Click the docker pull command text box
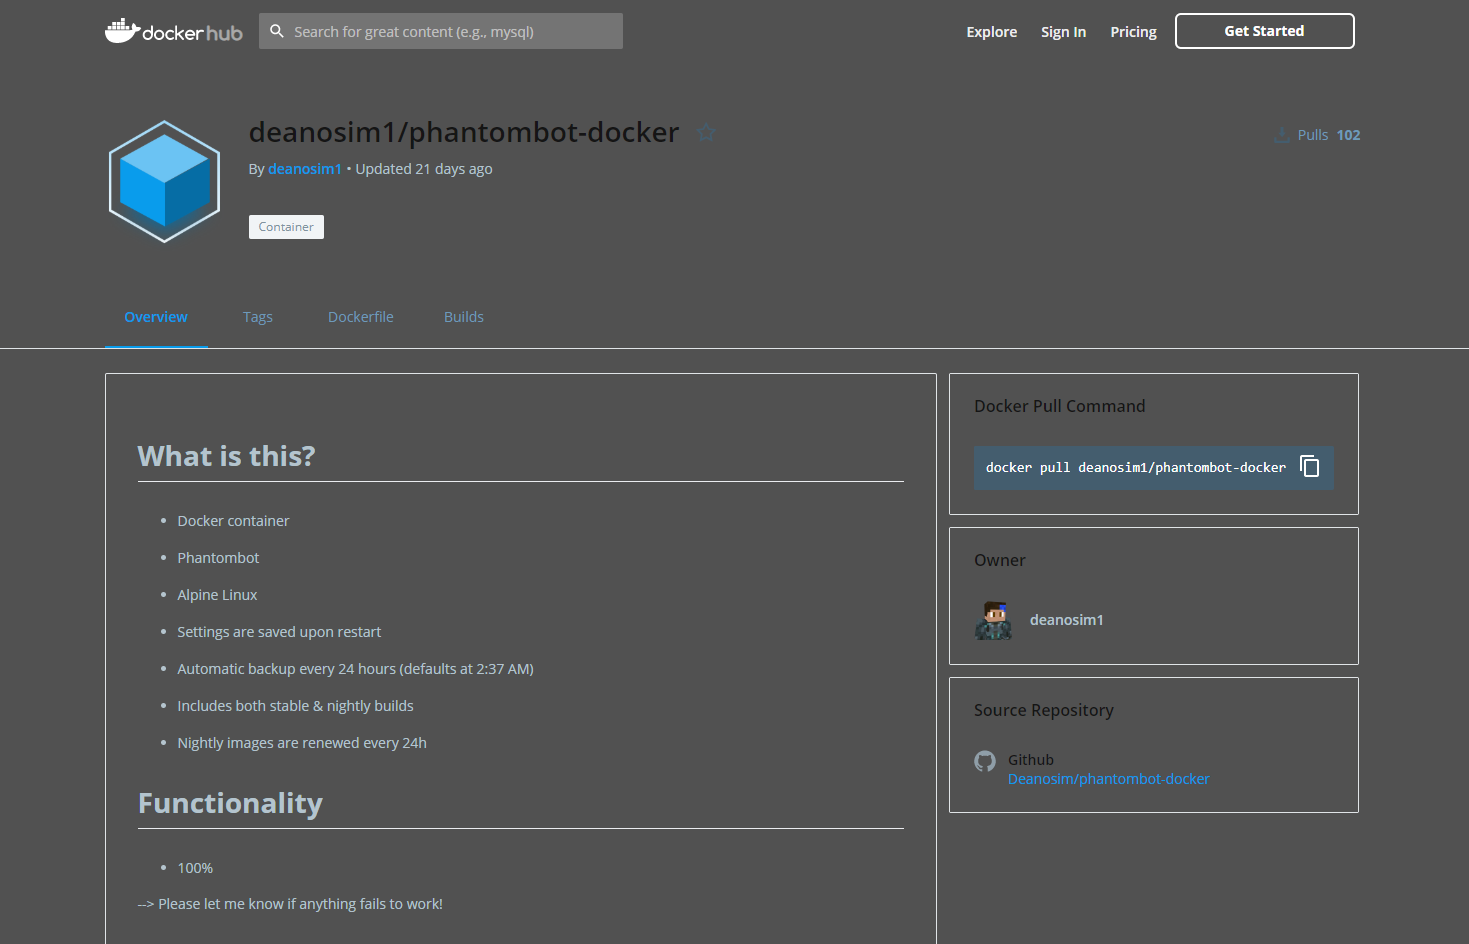This screenshot has width=1469, height=944. point(1153,467)
